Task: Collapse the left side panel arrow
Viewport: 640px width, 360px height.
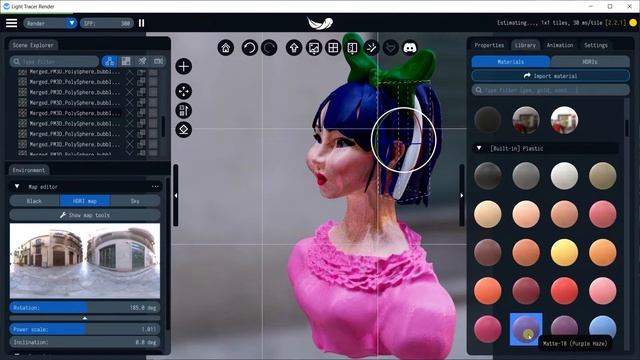Action: click(176, 195)
